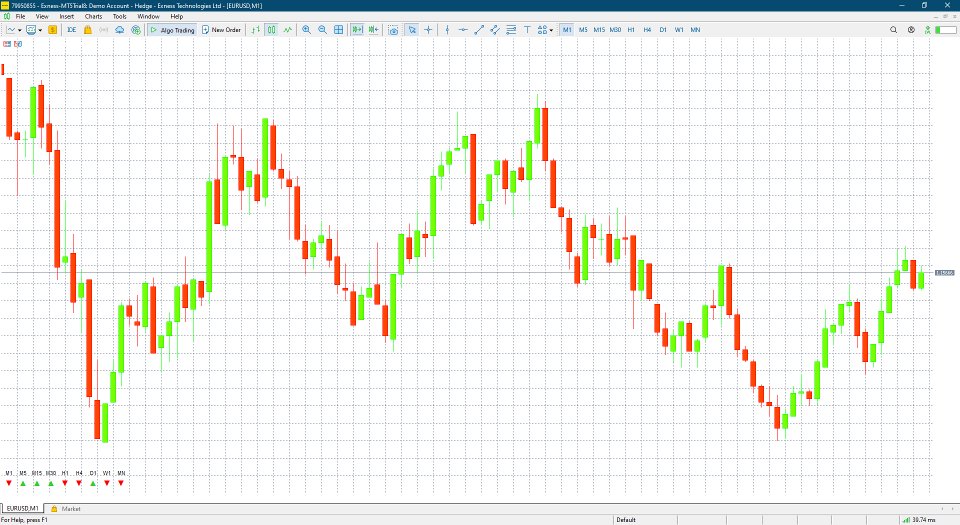
Task: Toggle chart auto scroll
Action: pos(357,29)
